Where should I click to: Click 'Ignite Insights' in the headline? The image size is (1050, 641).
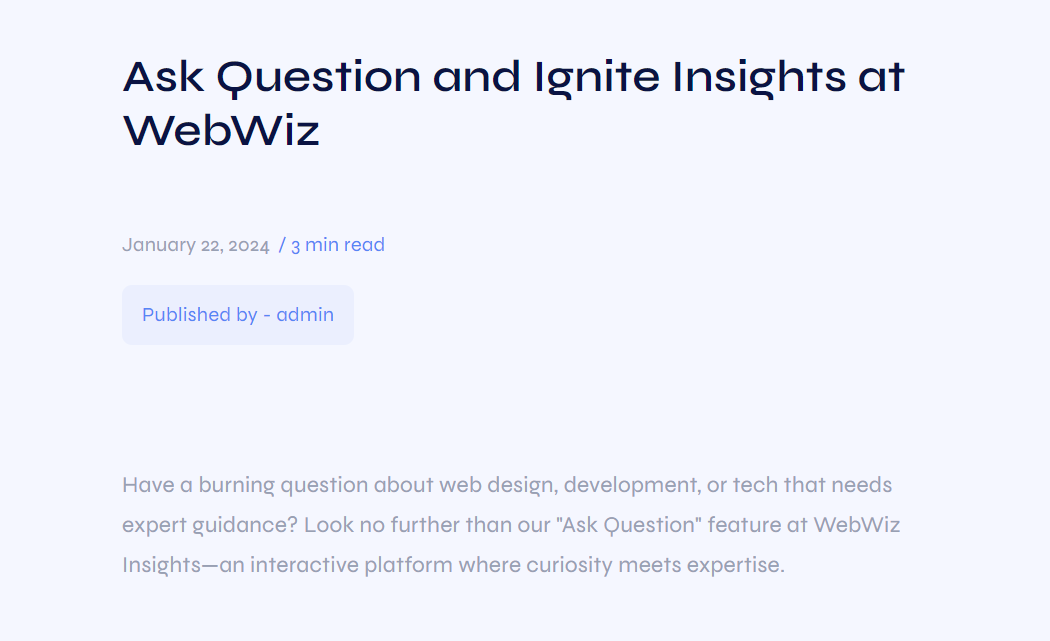[x=690, y=77]
